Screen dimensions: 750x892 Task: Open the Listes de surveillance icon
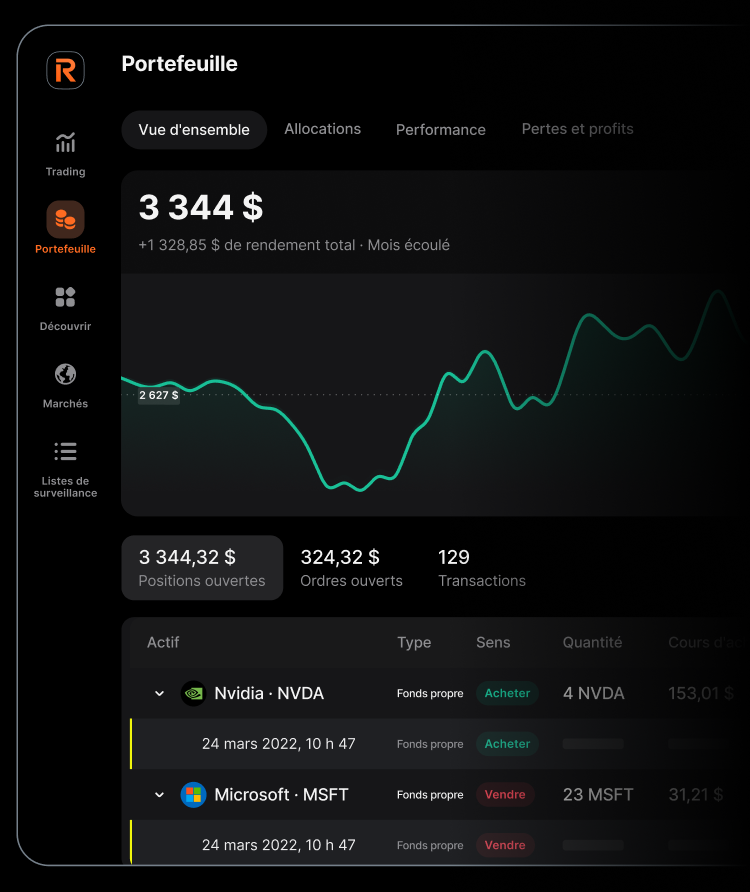tap(65, 452)
